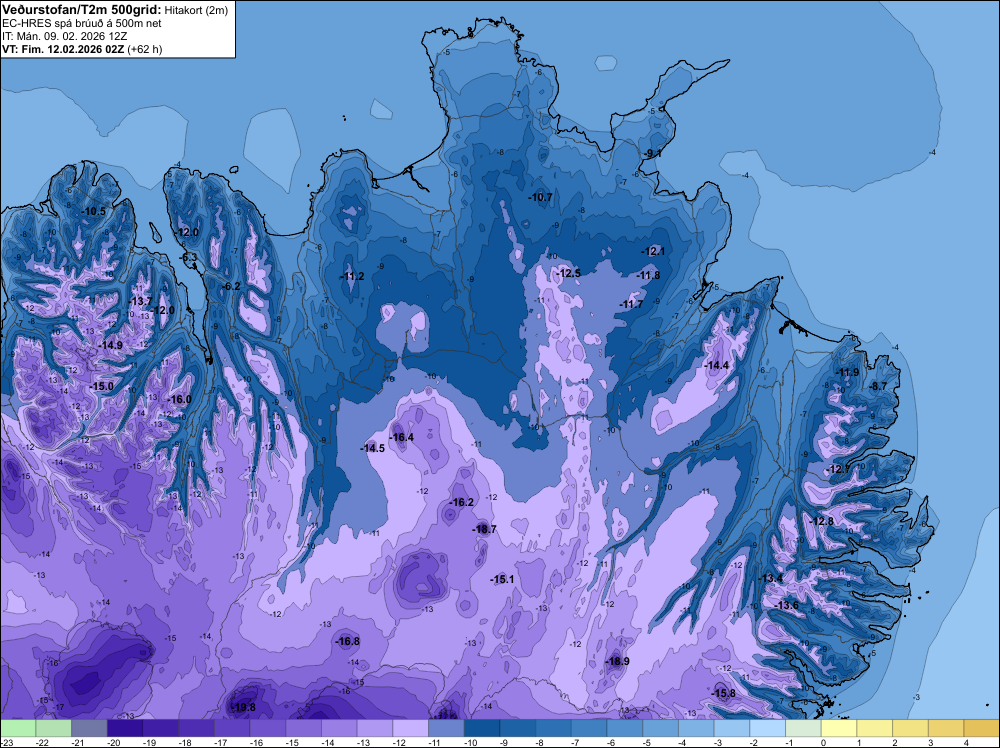Screen dimensions: 1000x748
Task: Click the -11.7 temperature value
Action: [631, 304]
